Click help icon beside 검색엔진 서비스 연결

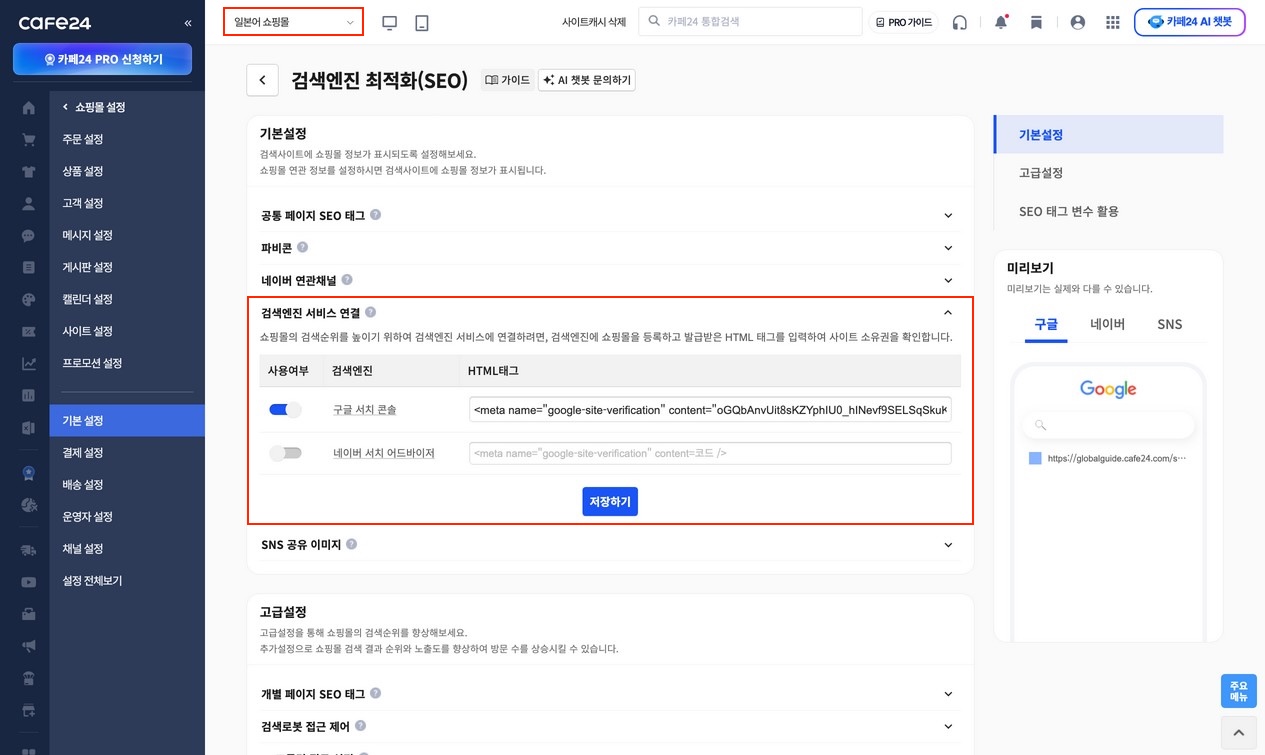pyautogui.click(x=370, y=312)
